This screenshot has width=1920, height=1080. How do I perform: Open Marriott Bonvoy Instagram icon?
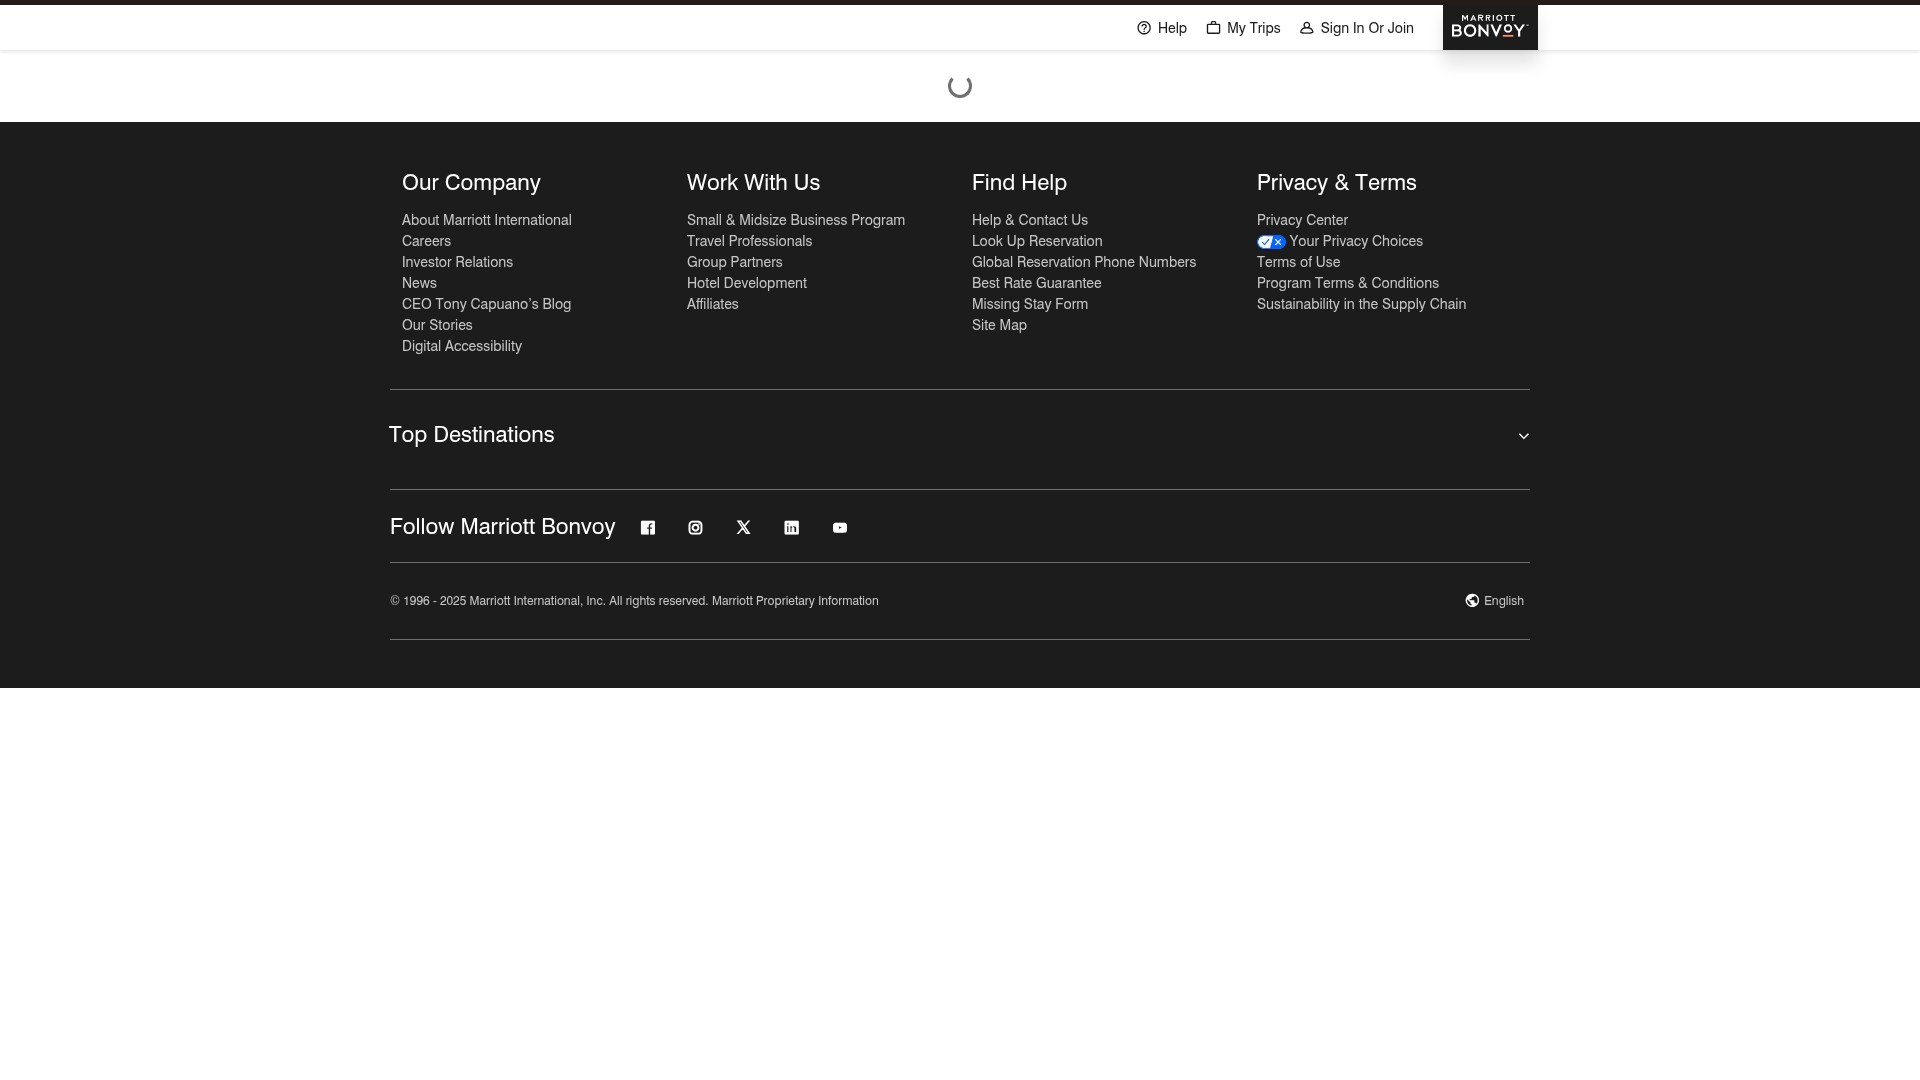coord(696,528)
